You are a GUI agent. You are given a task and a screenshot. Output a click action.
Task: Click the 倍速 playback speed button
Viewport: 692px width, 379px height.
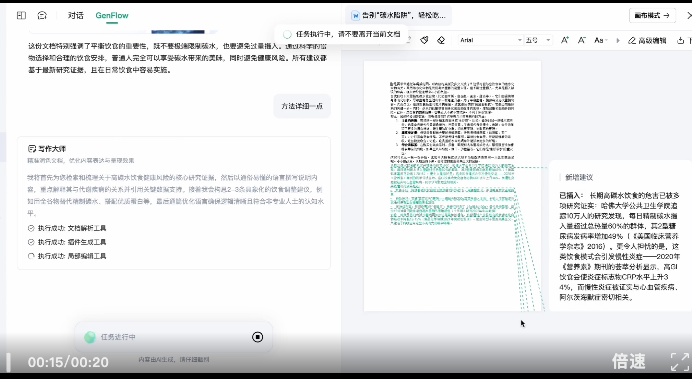(x=628, y=361)
